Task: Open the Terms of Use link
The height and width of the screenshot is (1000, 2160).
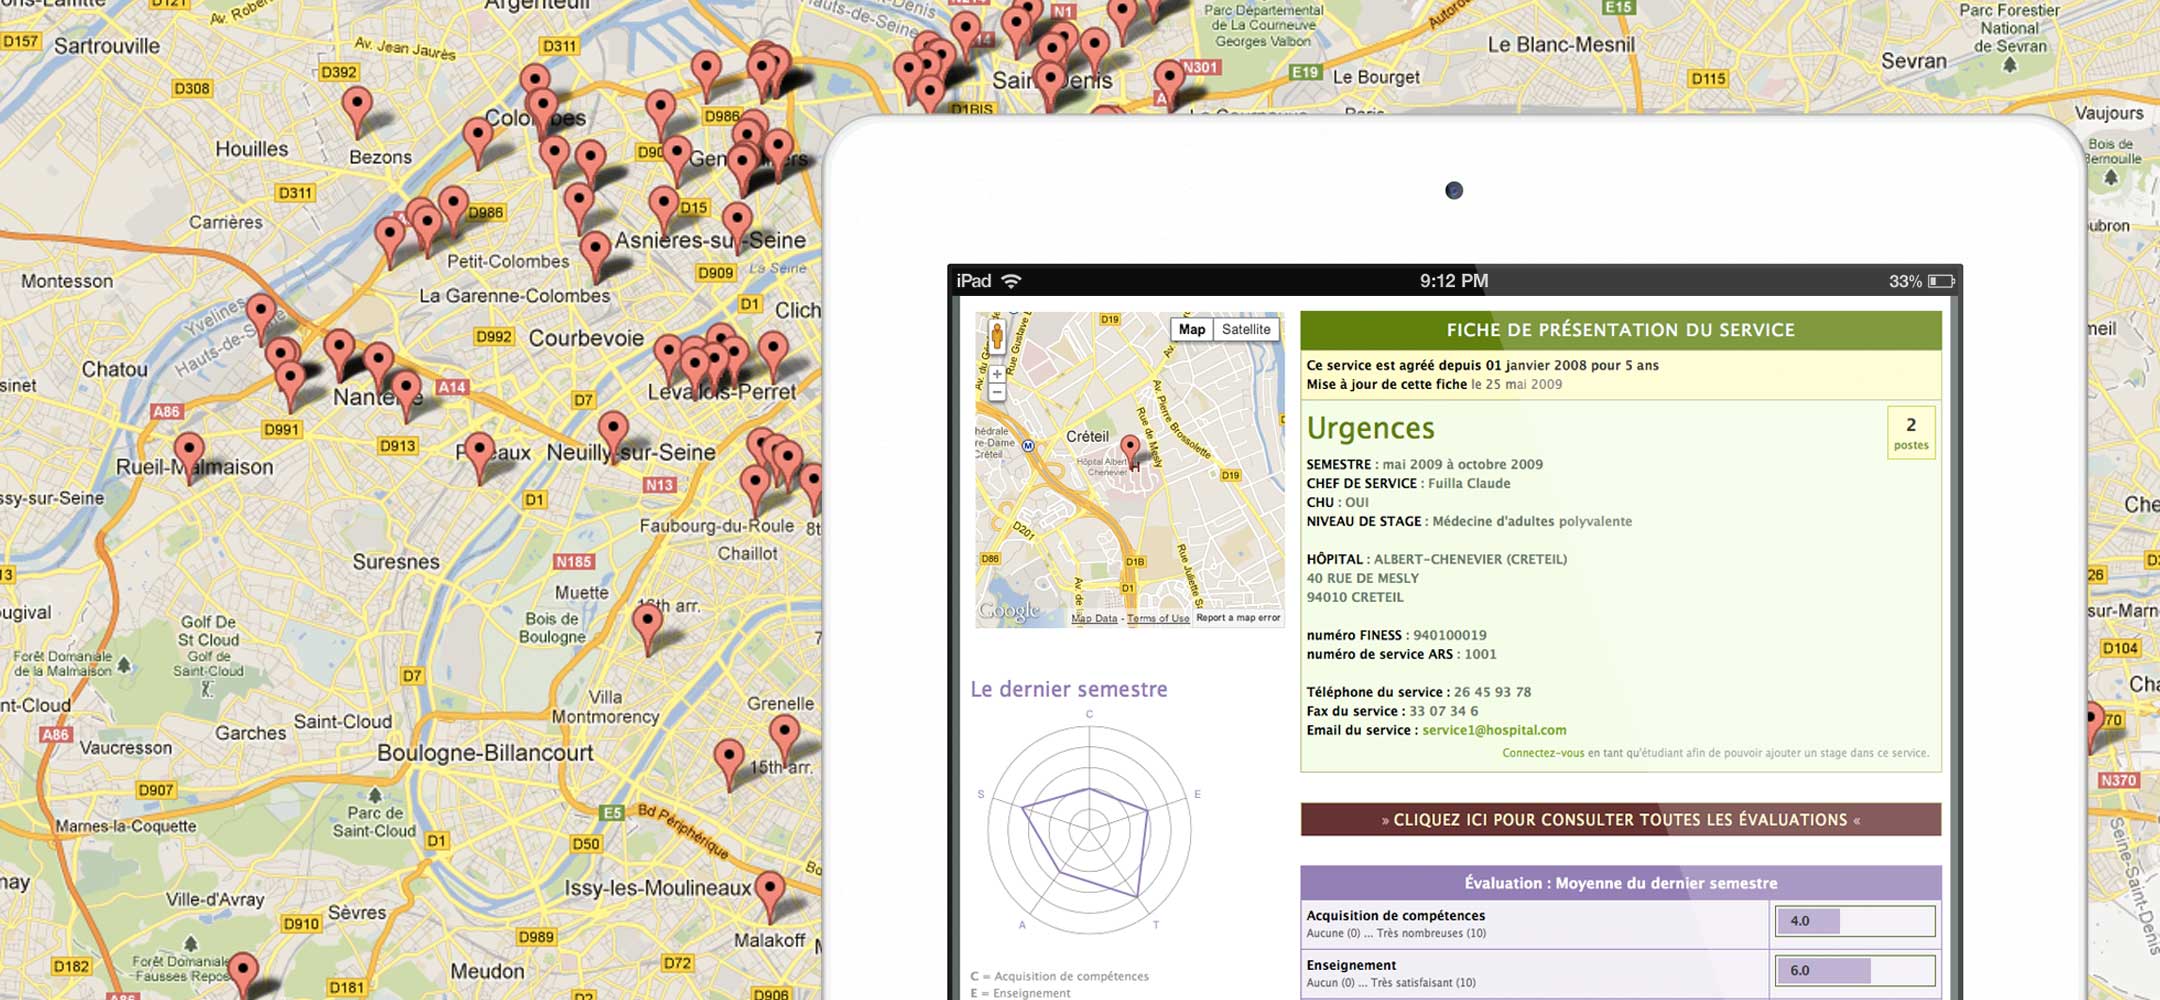Action: click(x=1158, y=618)
